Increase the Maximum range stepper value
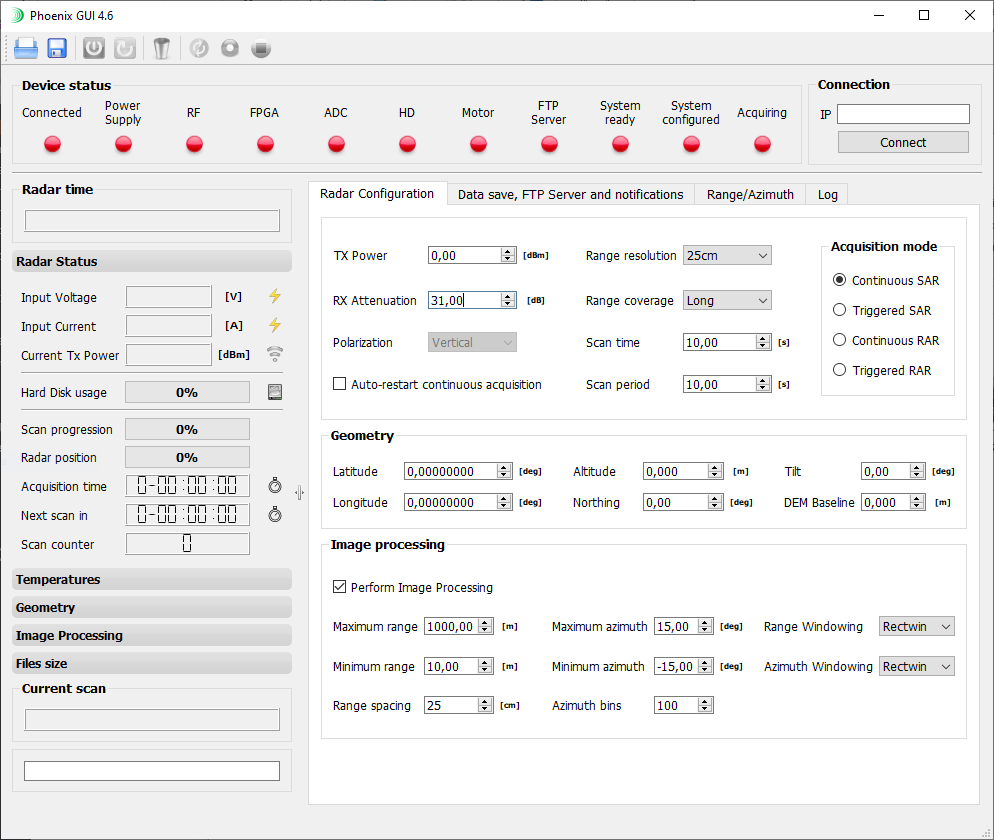This screenshot has height=840, width=994. click(486, 622)
